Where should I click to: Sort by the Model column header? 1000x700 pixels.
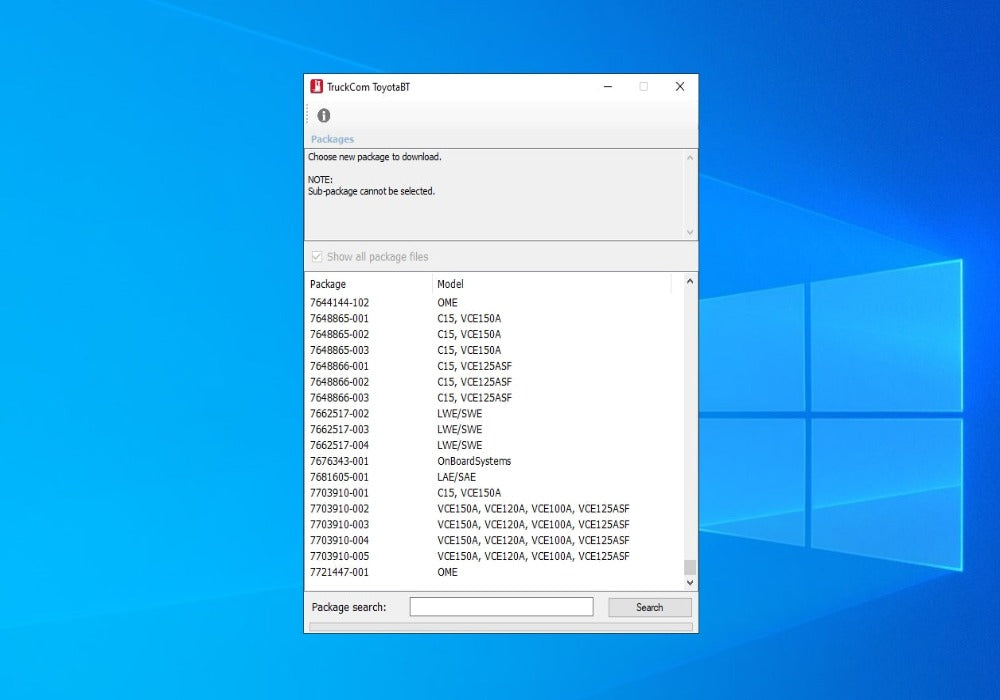[x=550, y=284]
